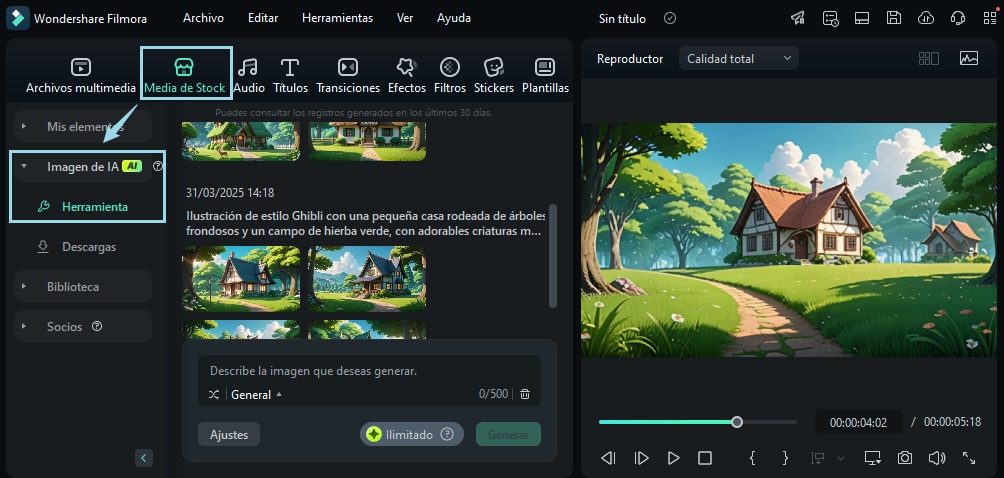Click the shuffle random prompt icon
Screen dimensions: 1004x478
(x=214, y=394)
